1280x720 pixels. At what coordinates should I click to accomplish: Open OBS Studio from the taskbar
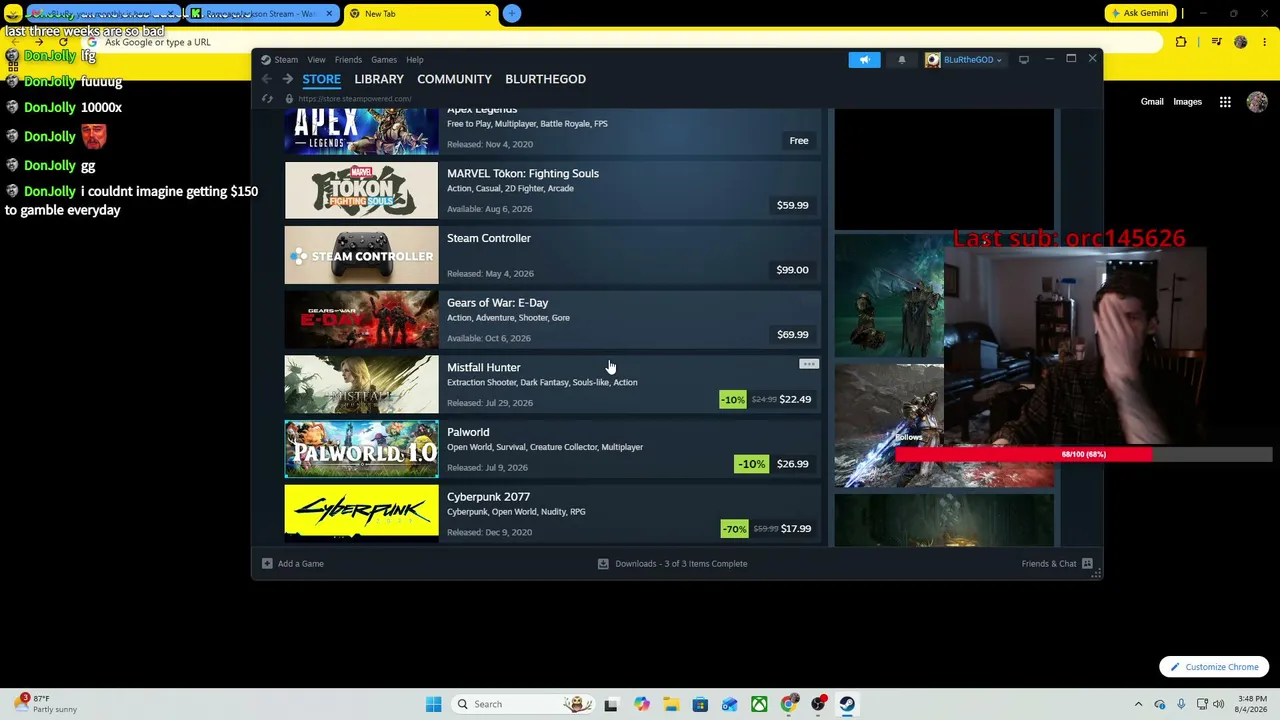point(818,704)
